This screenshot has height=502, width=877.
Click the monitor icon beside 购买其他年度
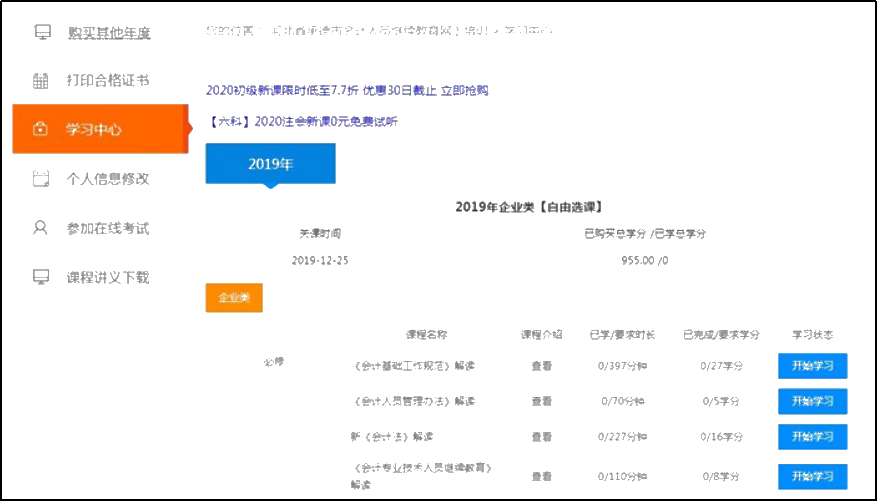point(42,33)
